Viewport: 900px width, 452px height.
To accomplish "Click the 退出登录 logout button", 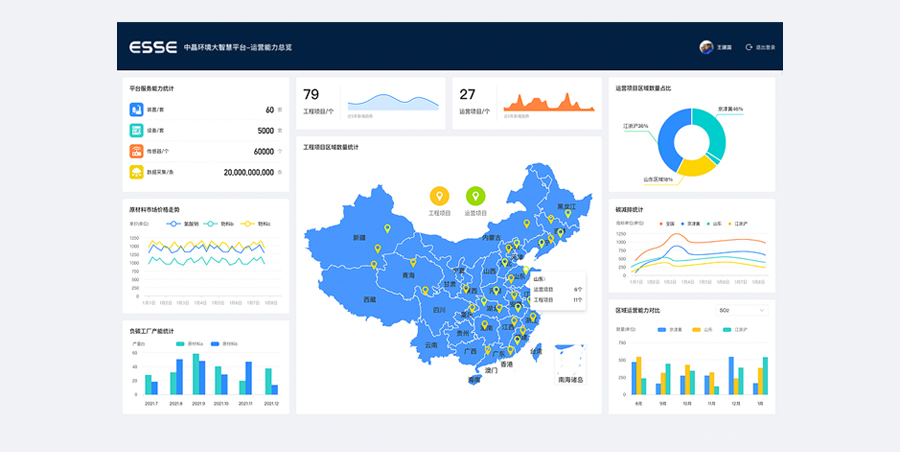I will [x=760, y=47].
